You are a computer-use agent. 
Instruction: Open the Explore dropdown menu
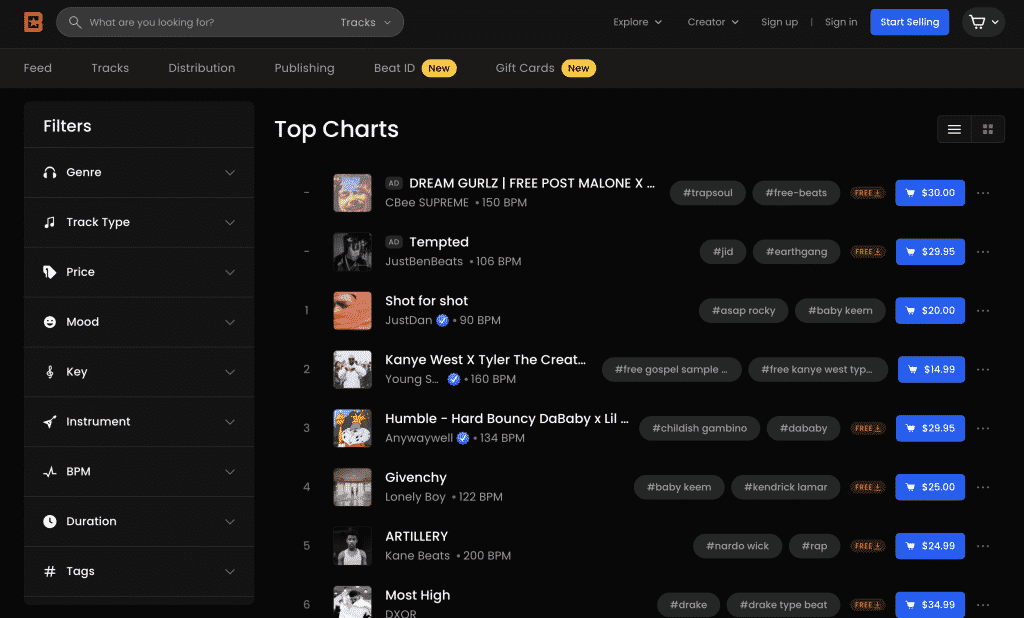tap(637, 22)
